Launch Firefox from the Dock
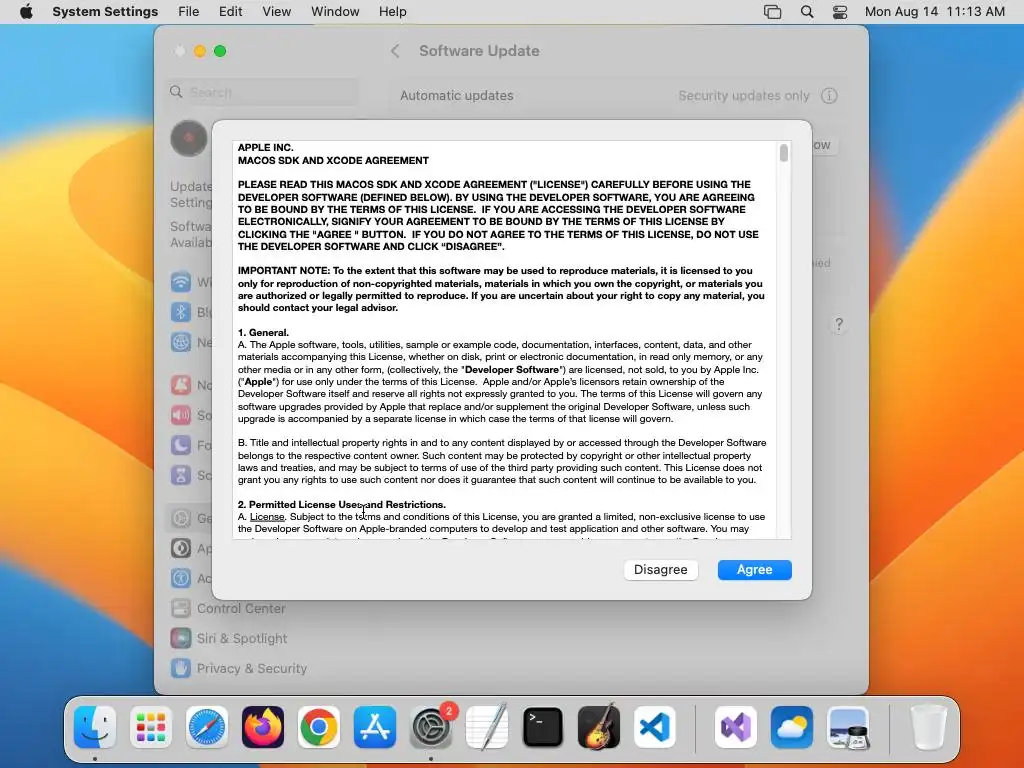This screenshot has width=1024, height=768. click(x=263, y=727)
